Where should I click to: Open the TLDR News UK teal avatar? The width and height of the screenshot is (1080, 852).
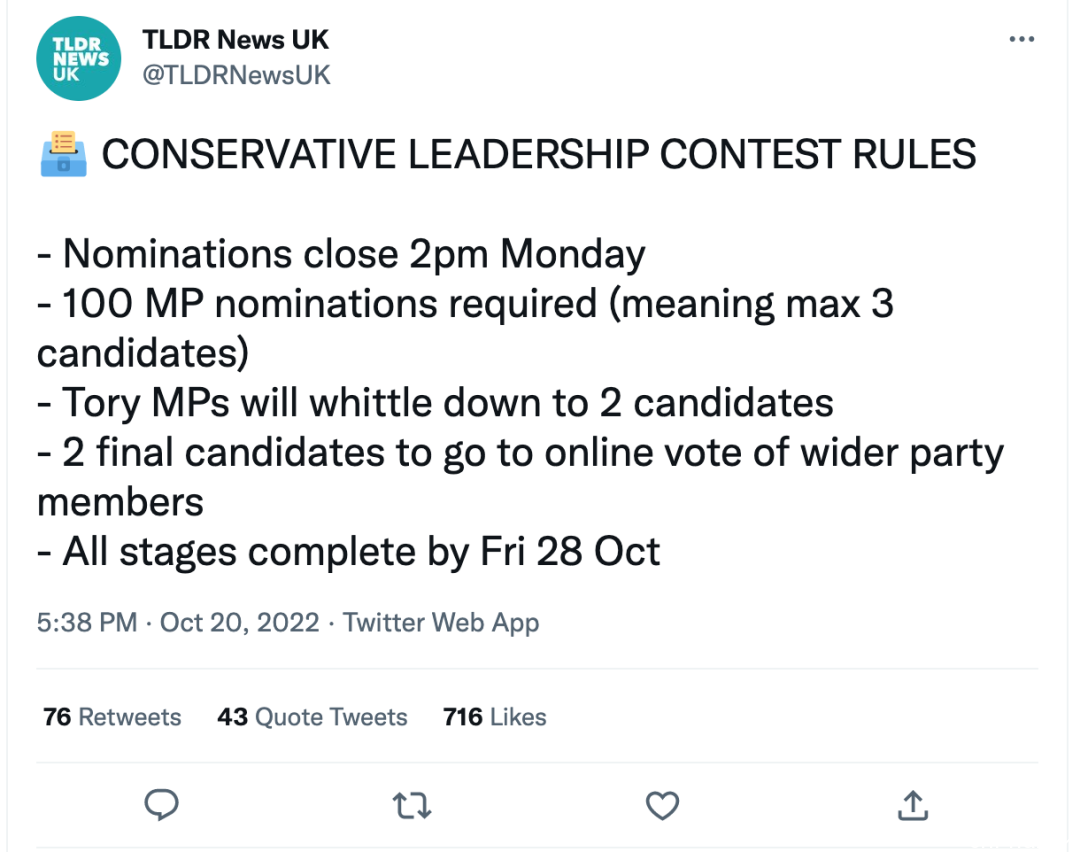pyautogui.click(x=79, y=59)
